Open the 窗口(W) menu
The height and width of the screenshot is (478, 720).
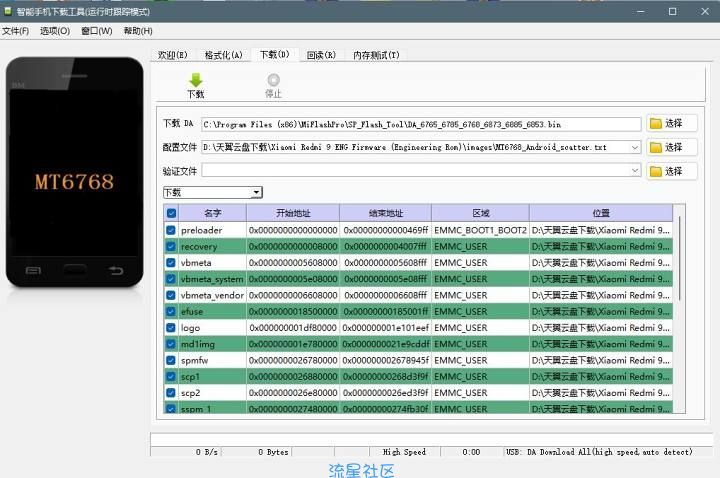click(96, 31)
